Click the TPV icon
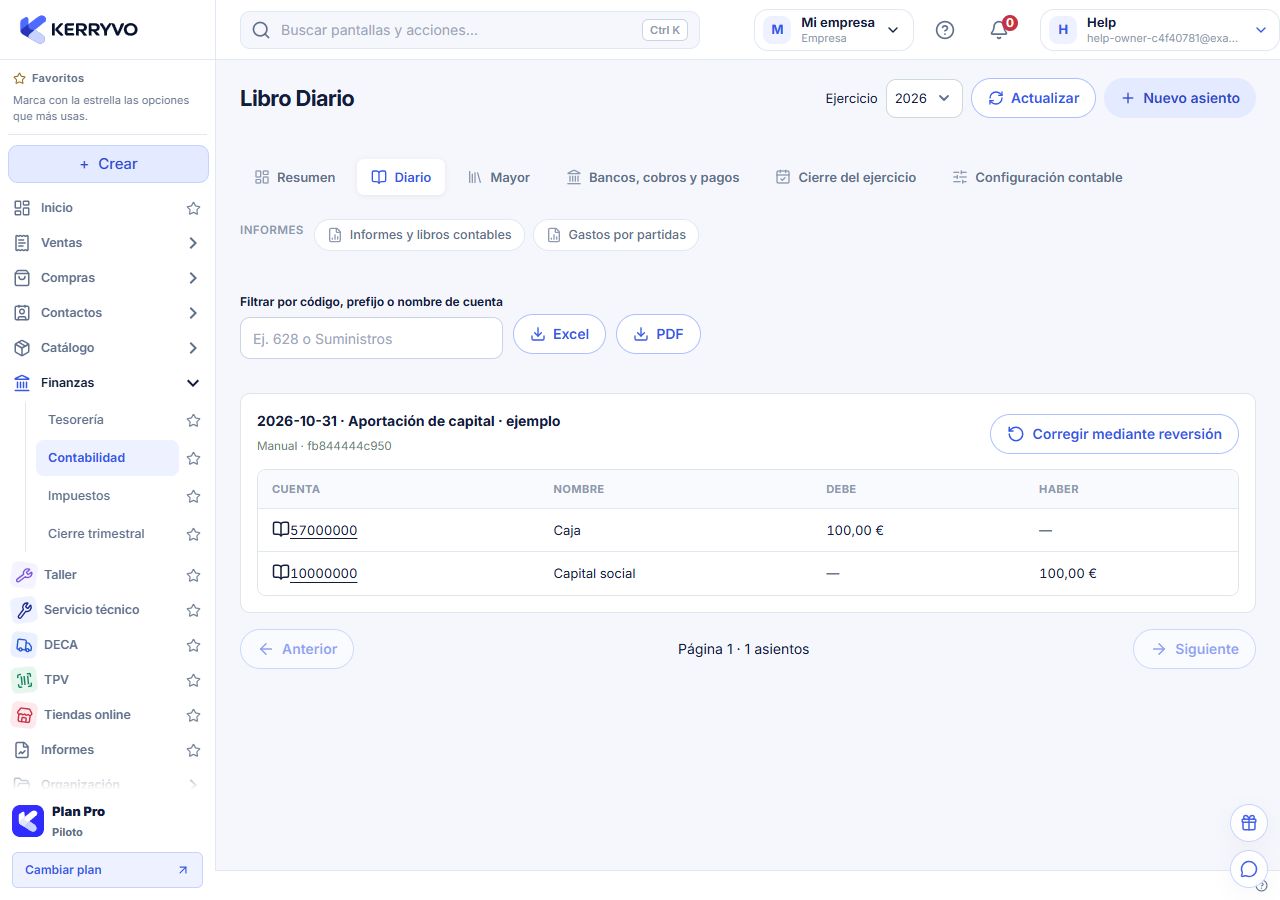This screenshot has height=900, width=1280. tap(24, 680)
